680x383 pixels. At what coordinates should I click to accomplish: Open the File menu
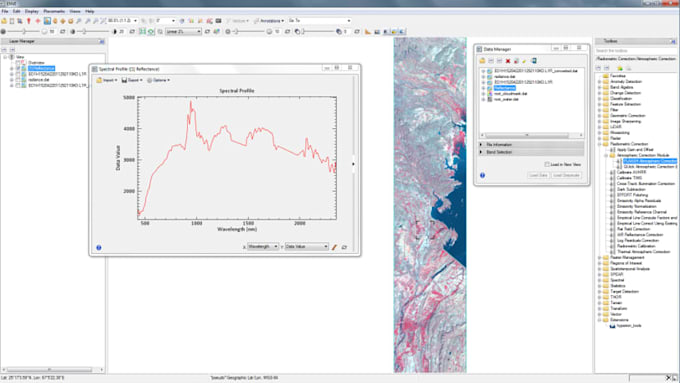click(x=5, y=11)
